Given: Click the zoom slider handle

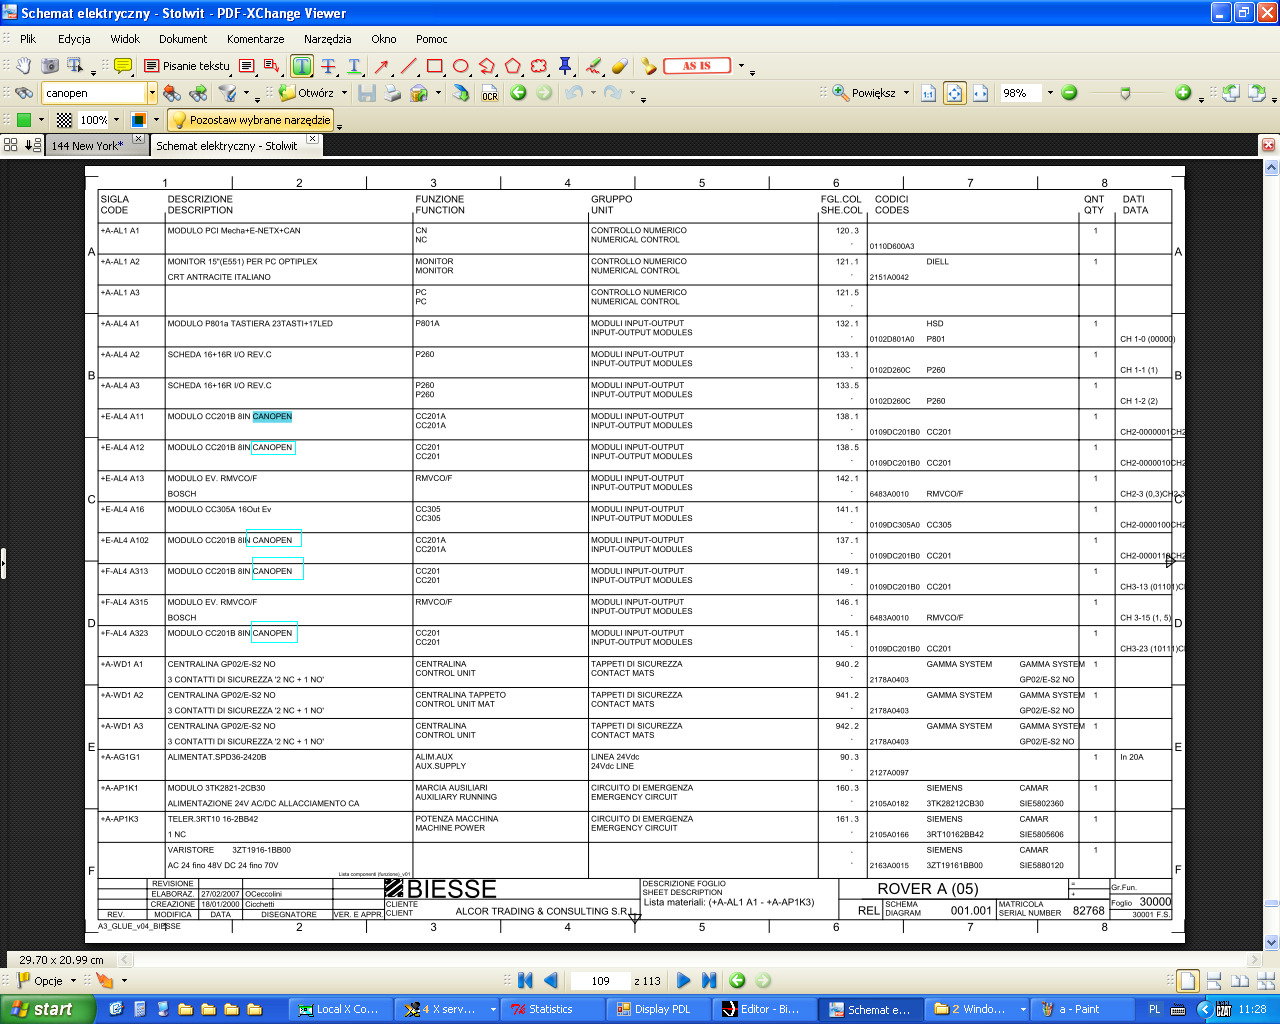Looking at the screenshot, I should tap(1125, 93).
